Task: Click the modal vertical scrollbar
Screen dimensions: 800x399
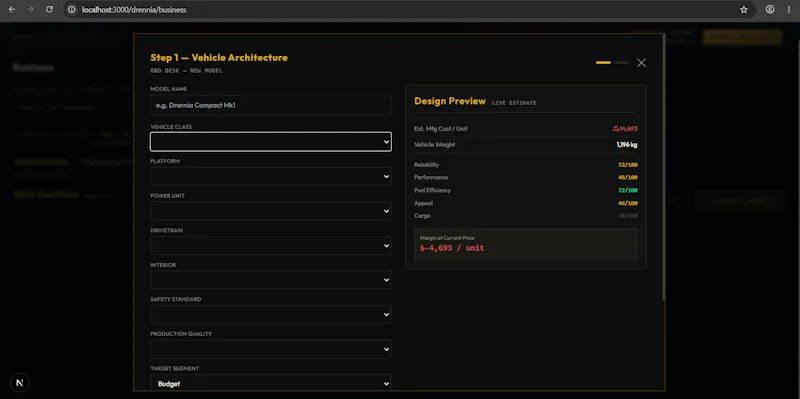Action: pos(663,168)
